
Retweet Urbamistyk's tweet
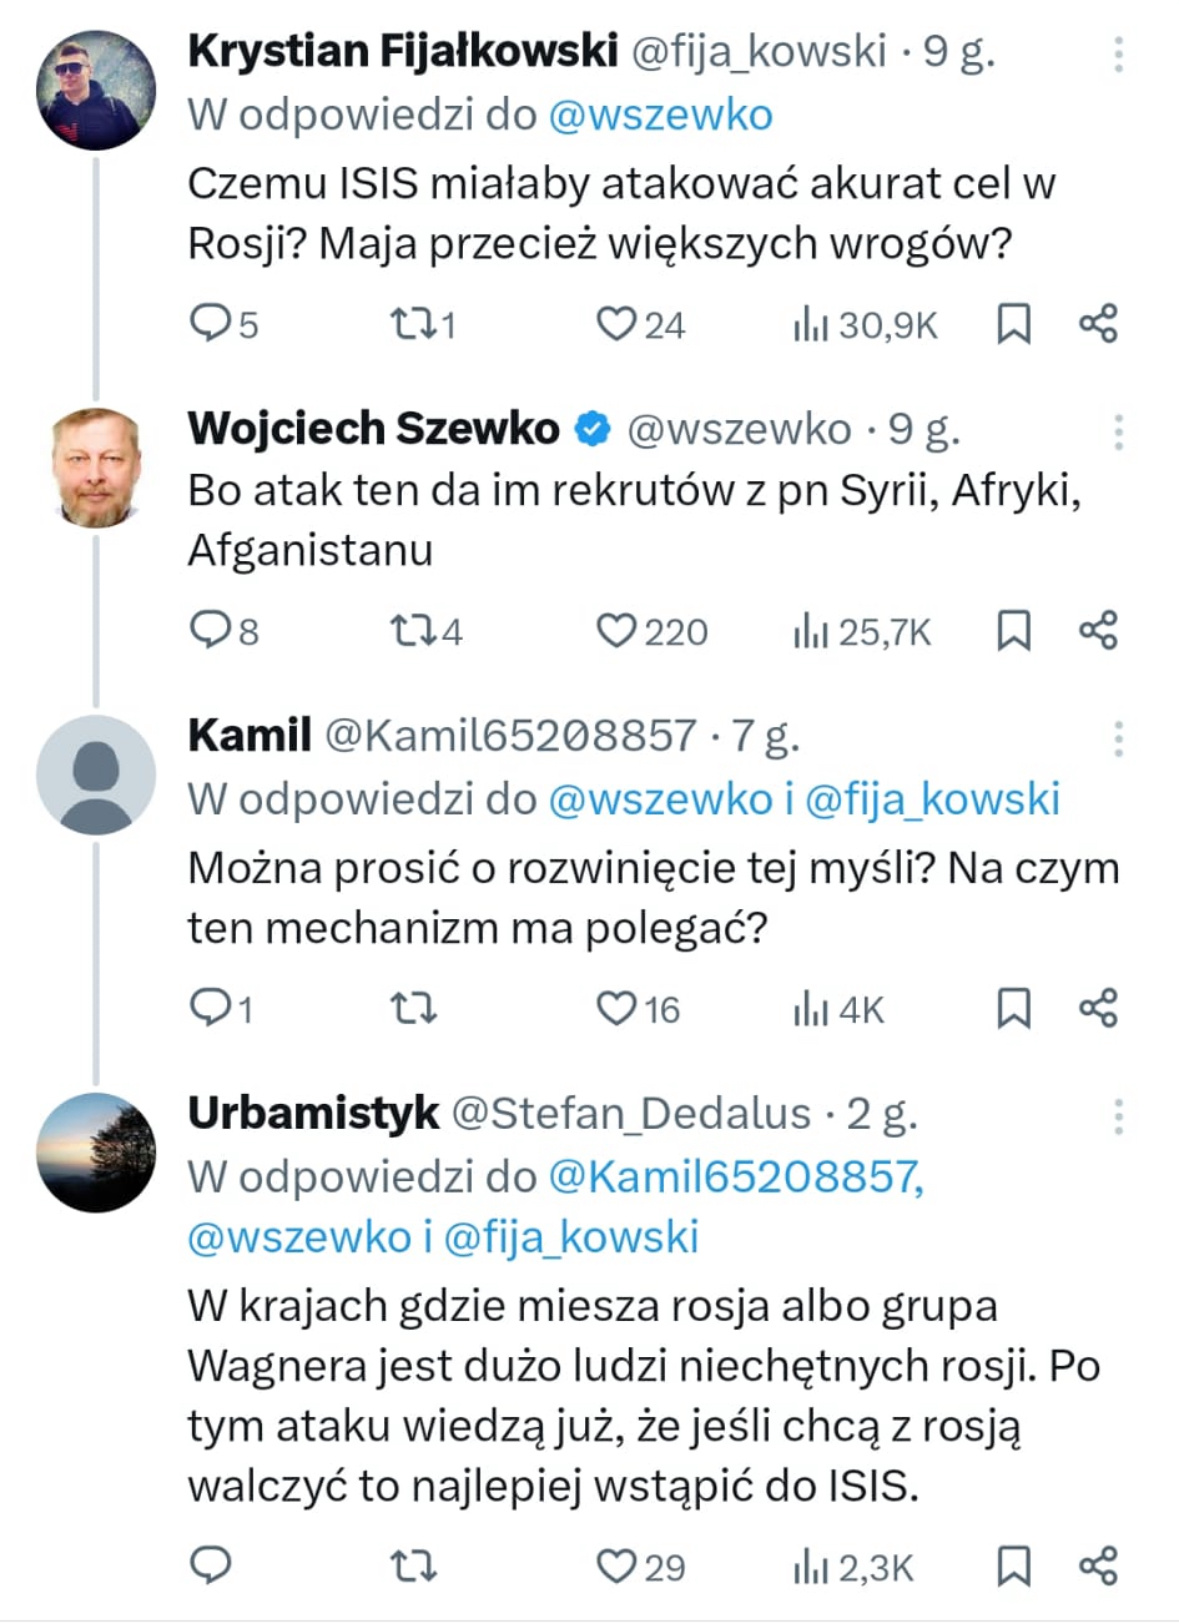(x=413, y=1565)
